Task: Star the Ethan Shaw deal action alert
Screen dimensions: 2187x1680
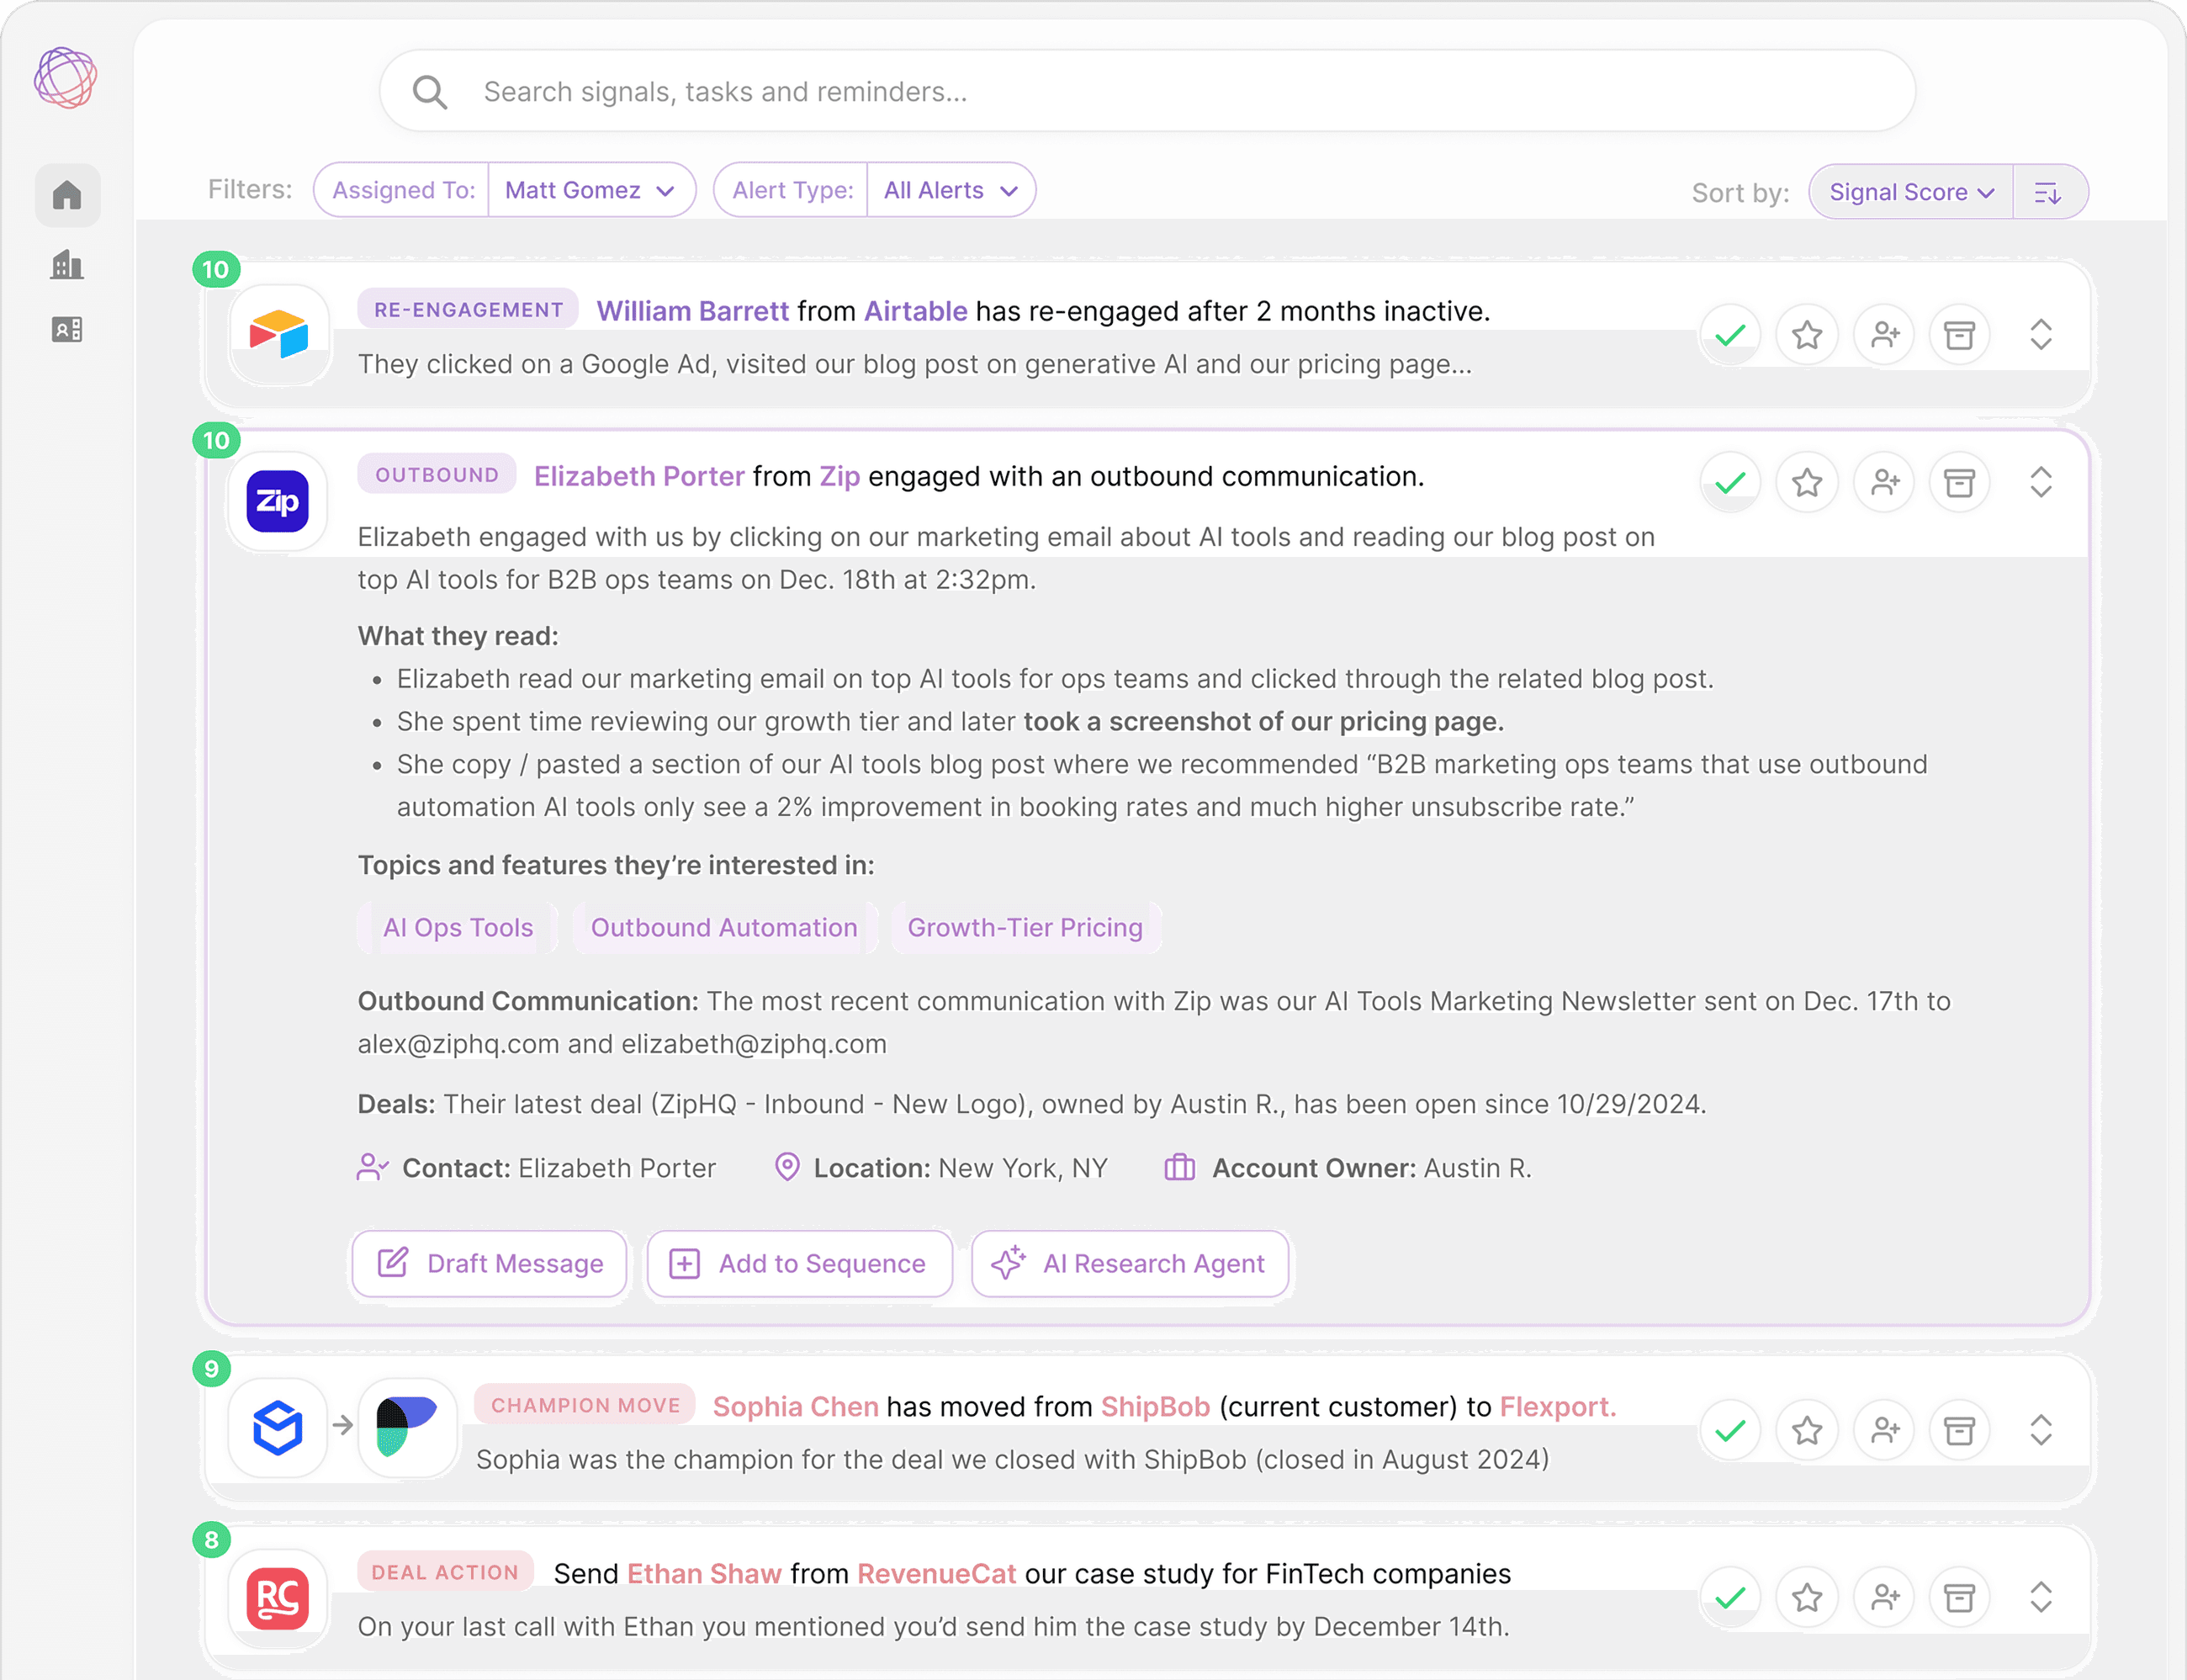Action: click(1808, 1597)
